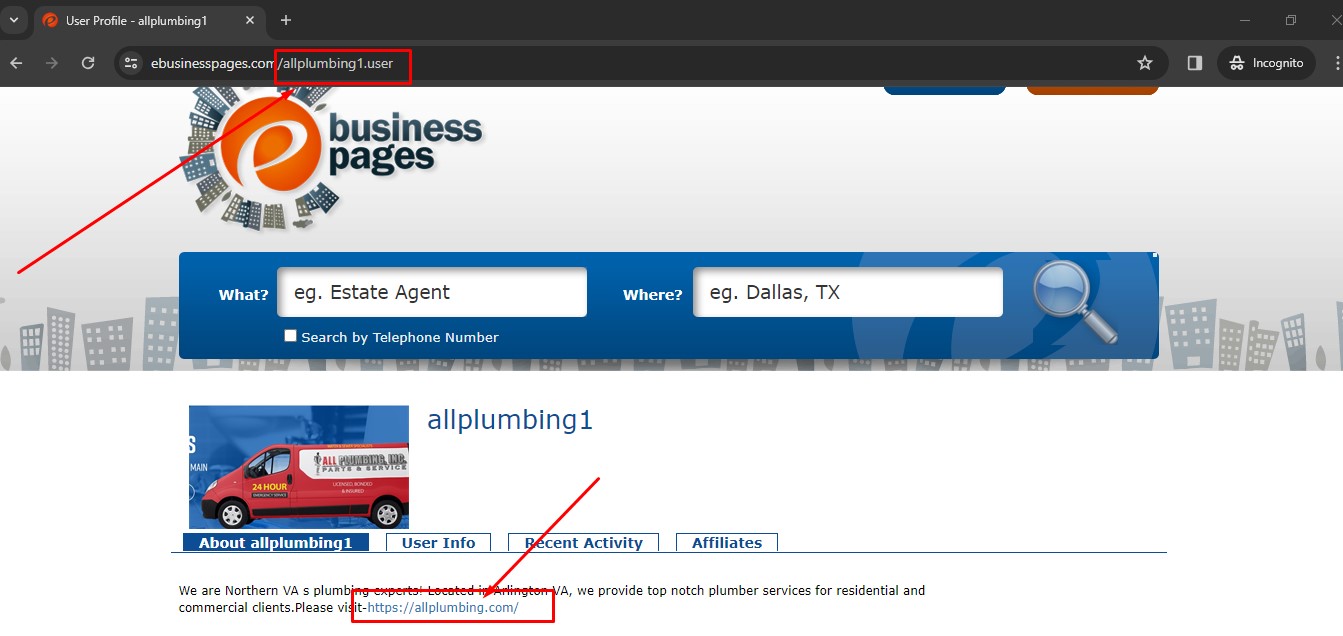This screenshot has width=1343, height=636.
Task: Click the browser back arrow
Action: point(16,63)
